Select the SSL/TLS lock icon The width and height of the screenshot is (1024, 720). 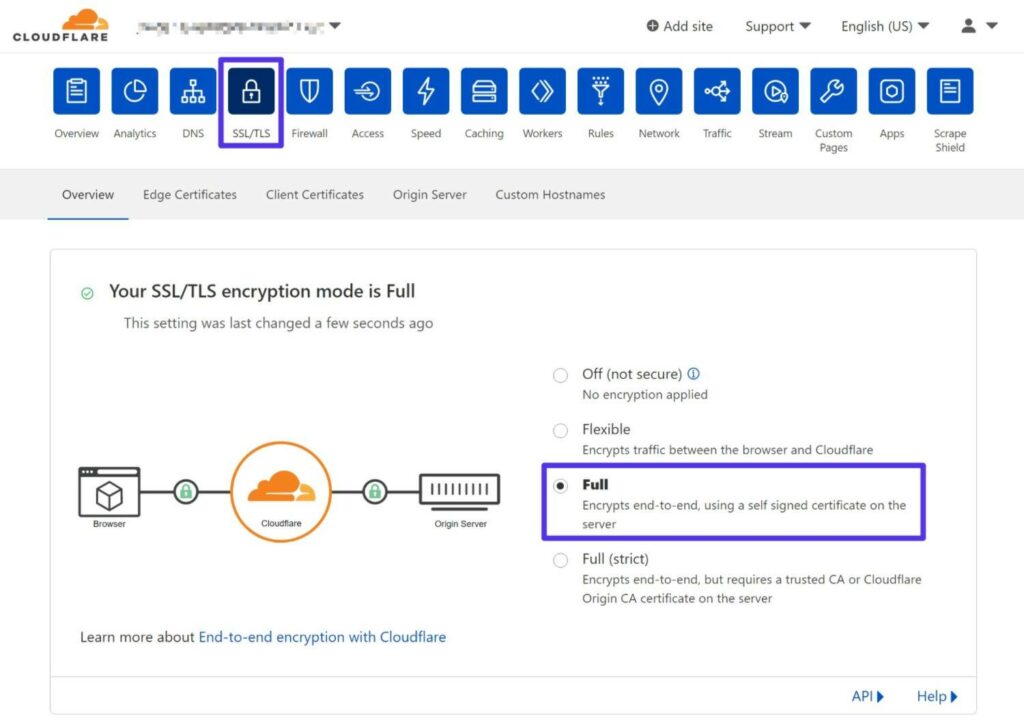pos(250,90)
